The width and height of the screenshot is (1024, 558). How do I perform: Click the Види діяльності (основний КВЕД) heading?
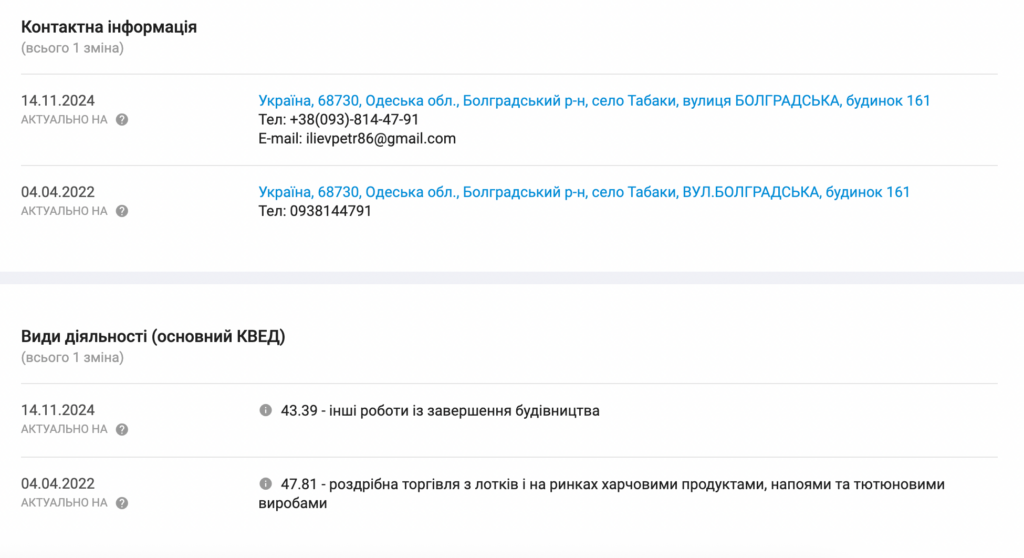click(x=153, y=337)
